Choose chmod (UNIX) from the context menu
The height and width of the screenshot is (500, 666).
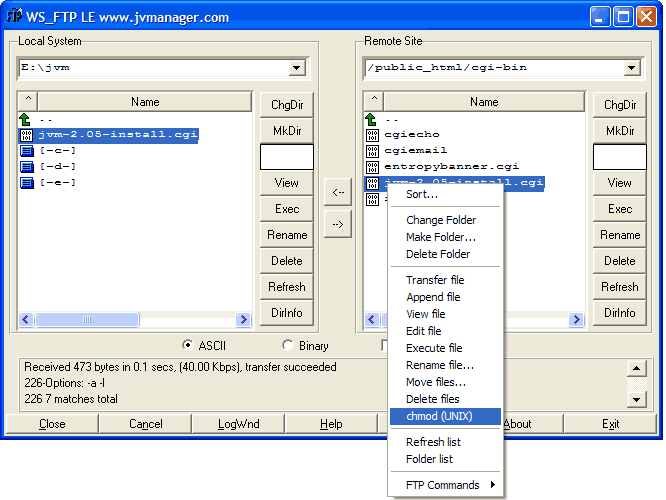click(x=445, y=416)
